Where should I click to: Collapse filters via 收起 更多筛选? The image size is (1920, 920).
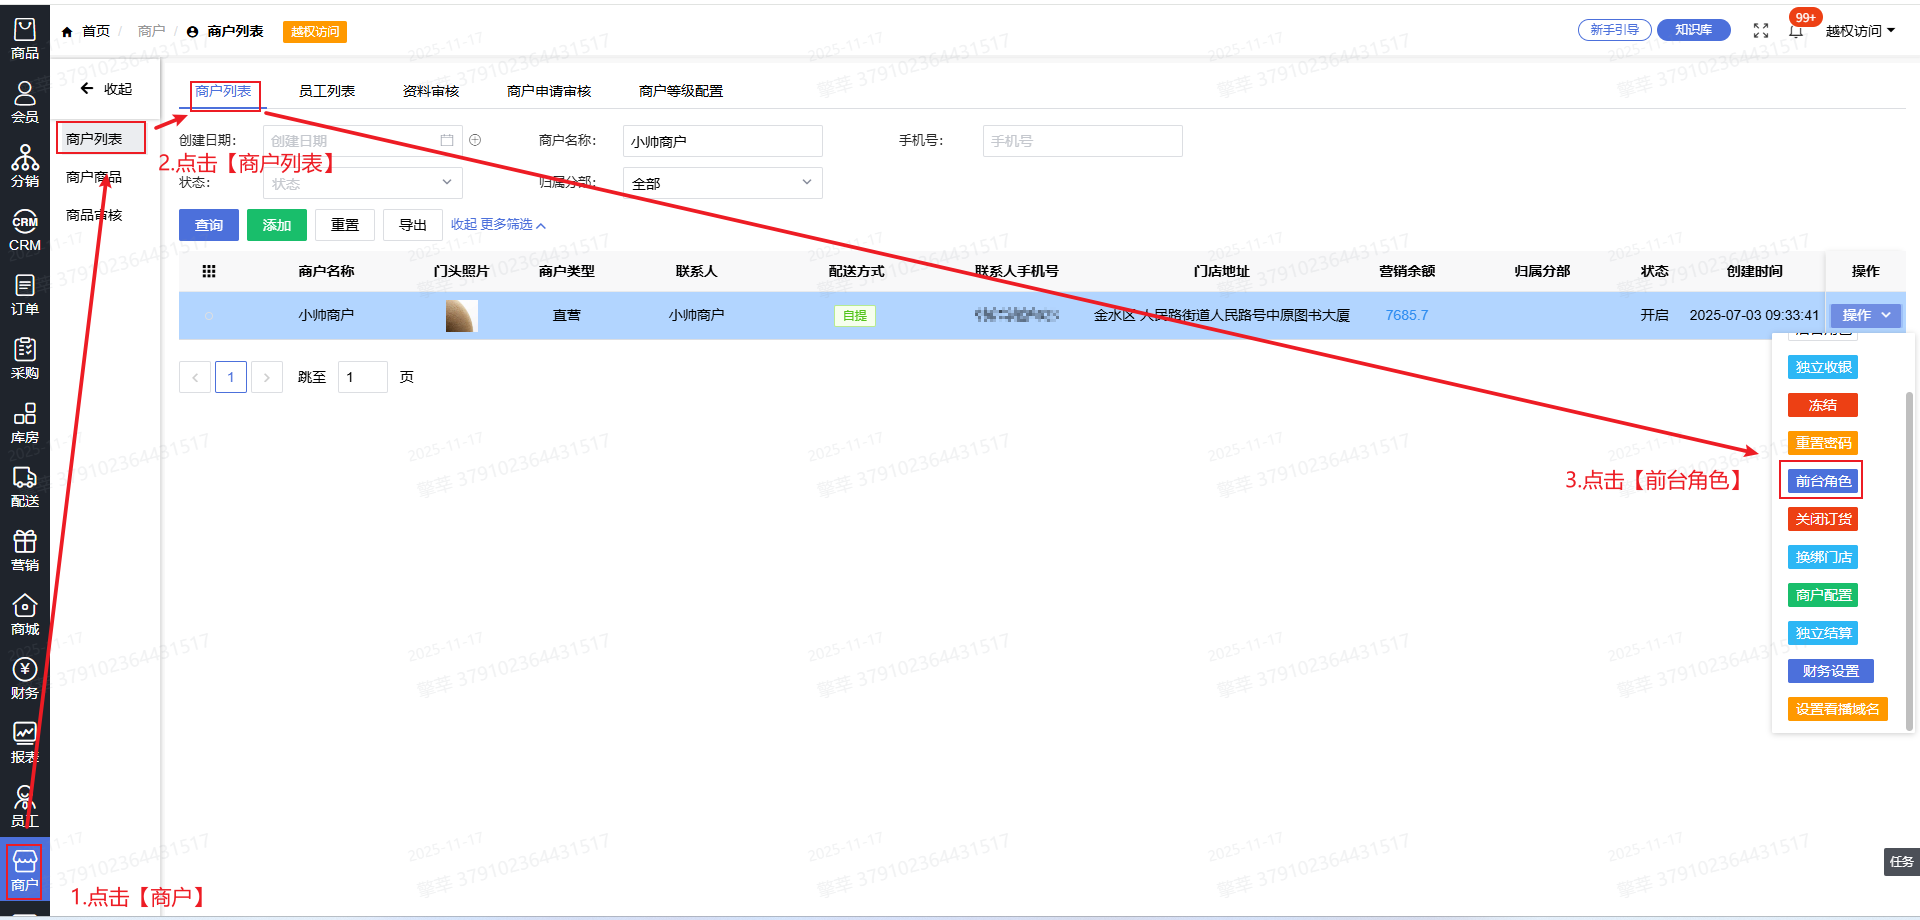pyautogui.click(x=498, y=225)
